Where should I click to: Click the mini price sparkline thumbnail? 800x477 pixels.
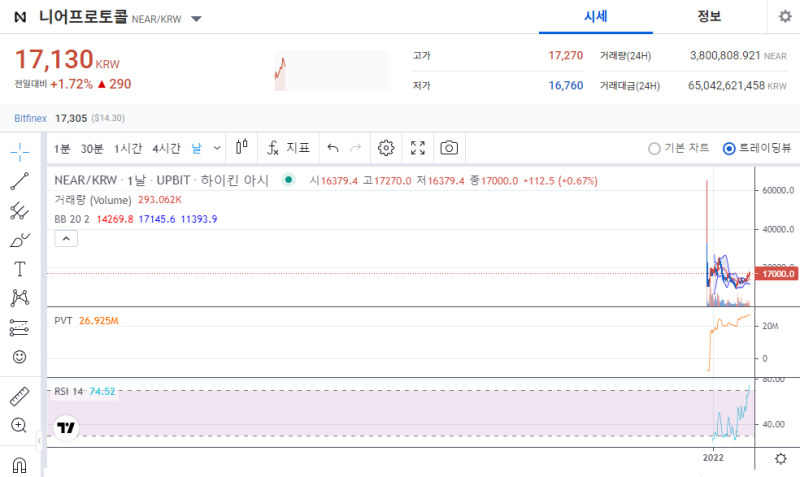coord(332,70)
